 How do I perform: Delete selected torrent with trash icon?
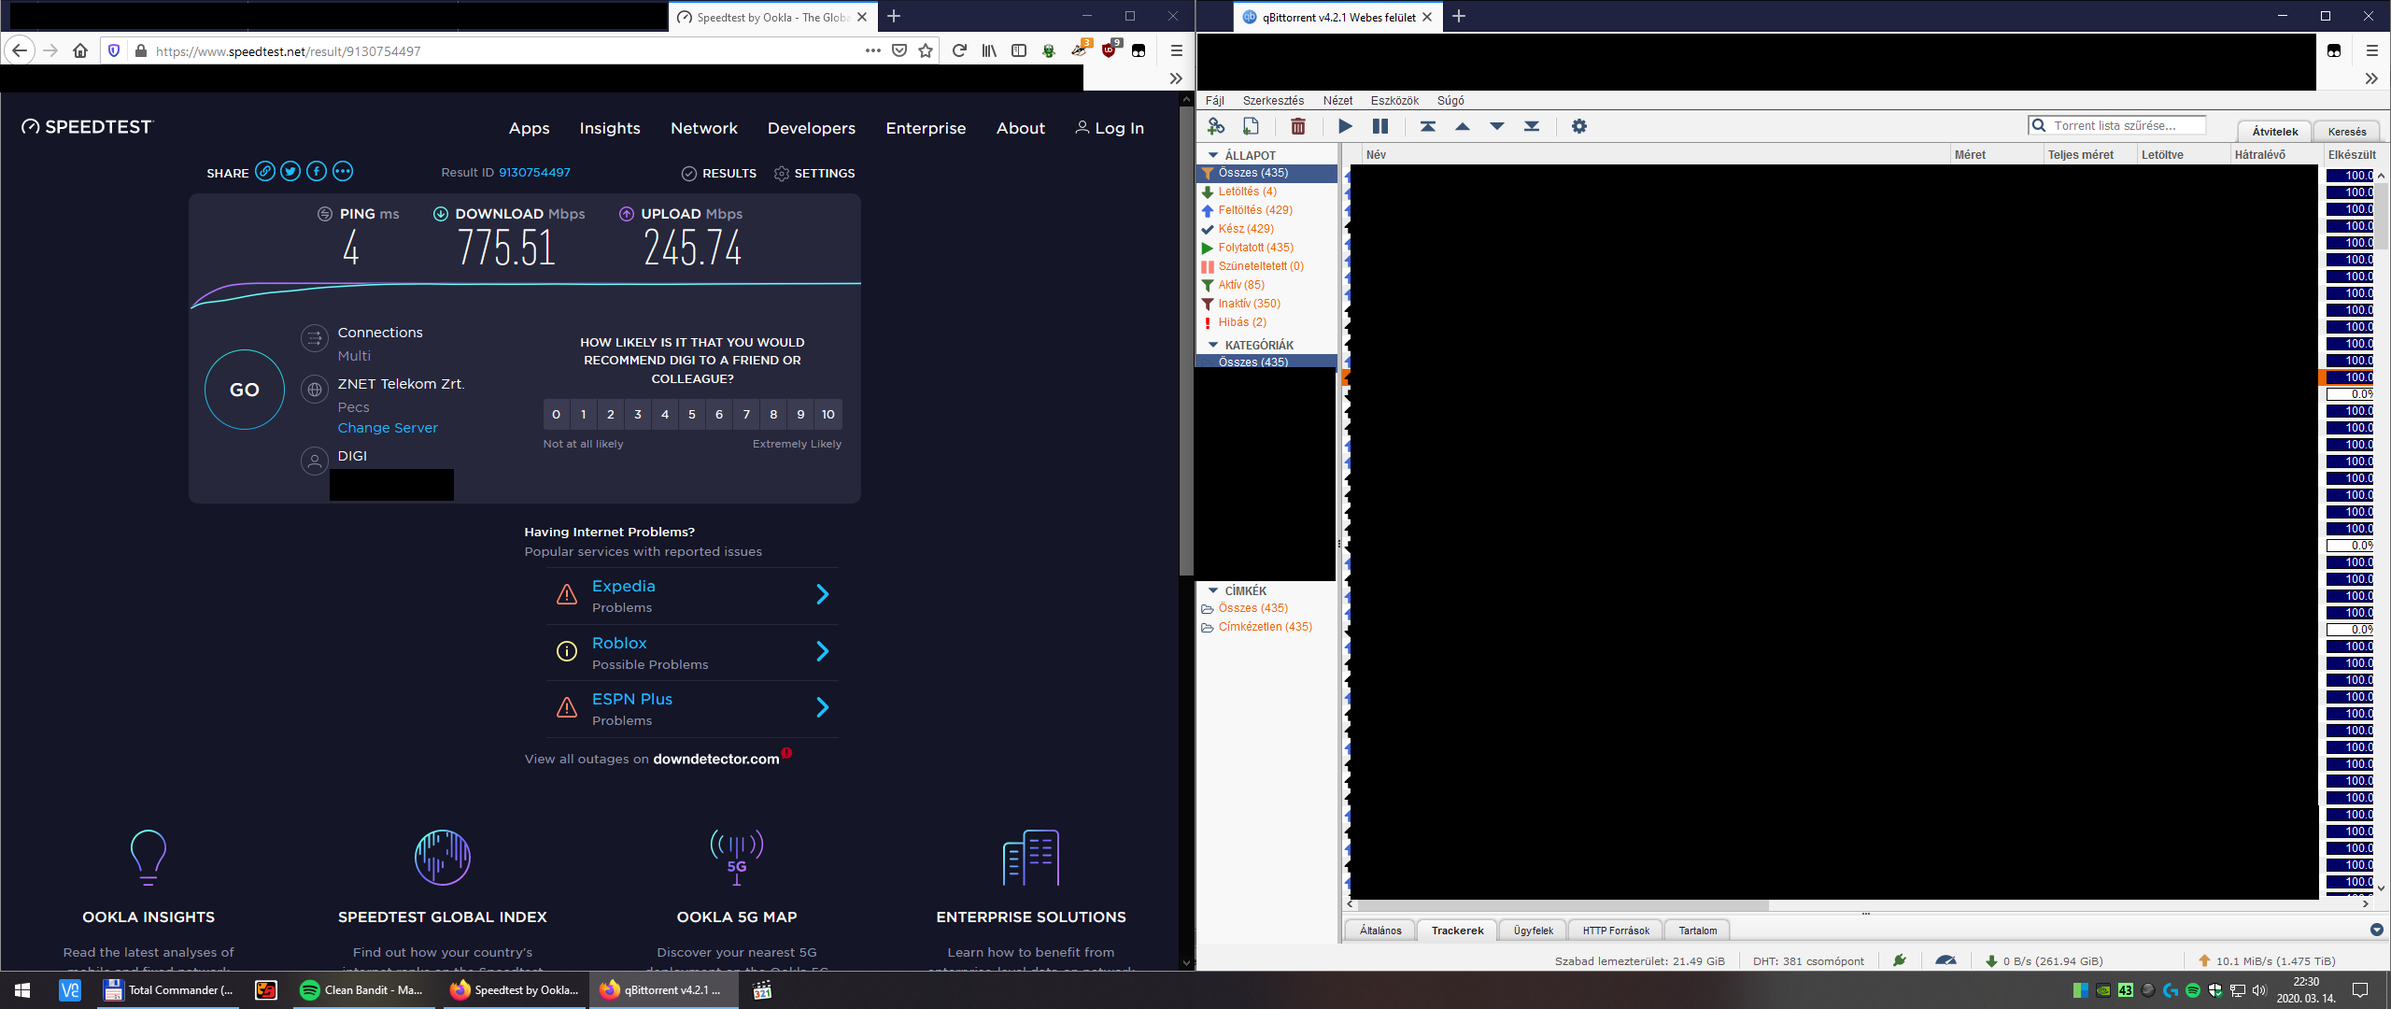(x=1298, y=126)
